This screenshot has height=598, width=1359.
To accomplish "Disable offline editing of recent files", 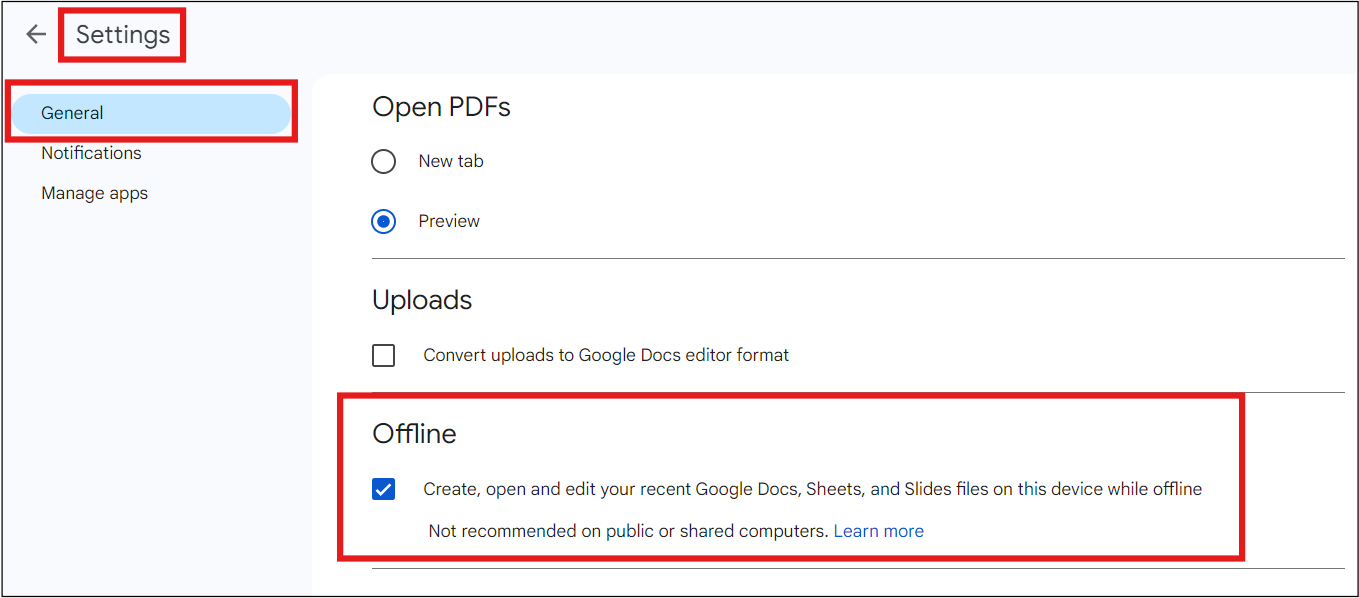I will point(383,489).
